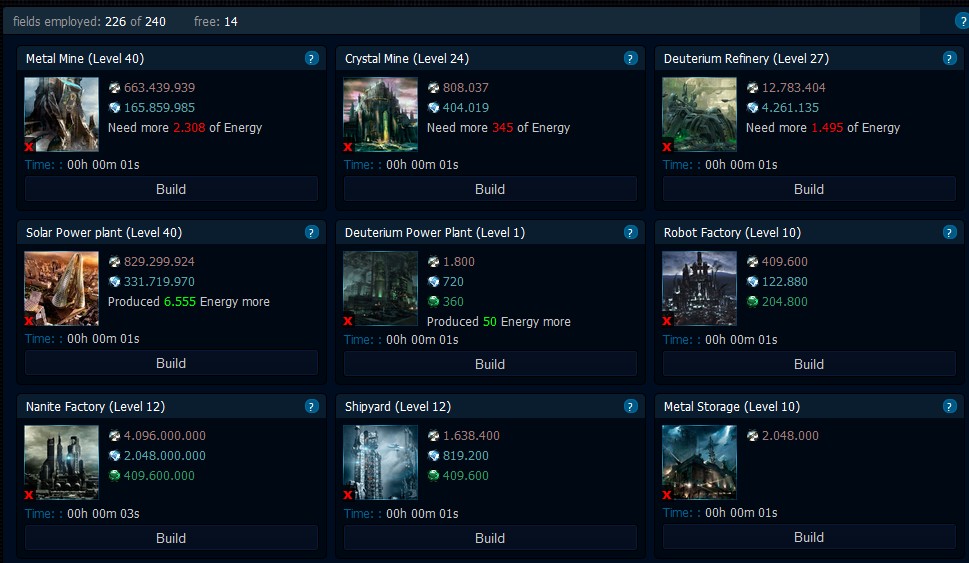Click the Nanite Factory help icon

pos(311,407)
